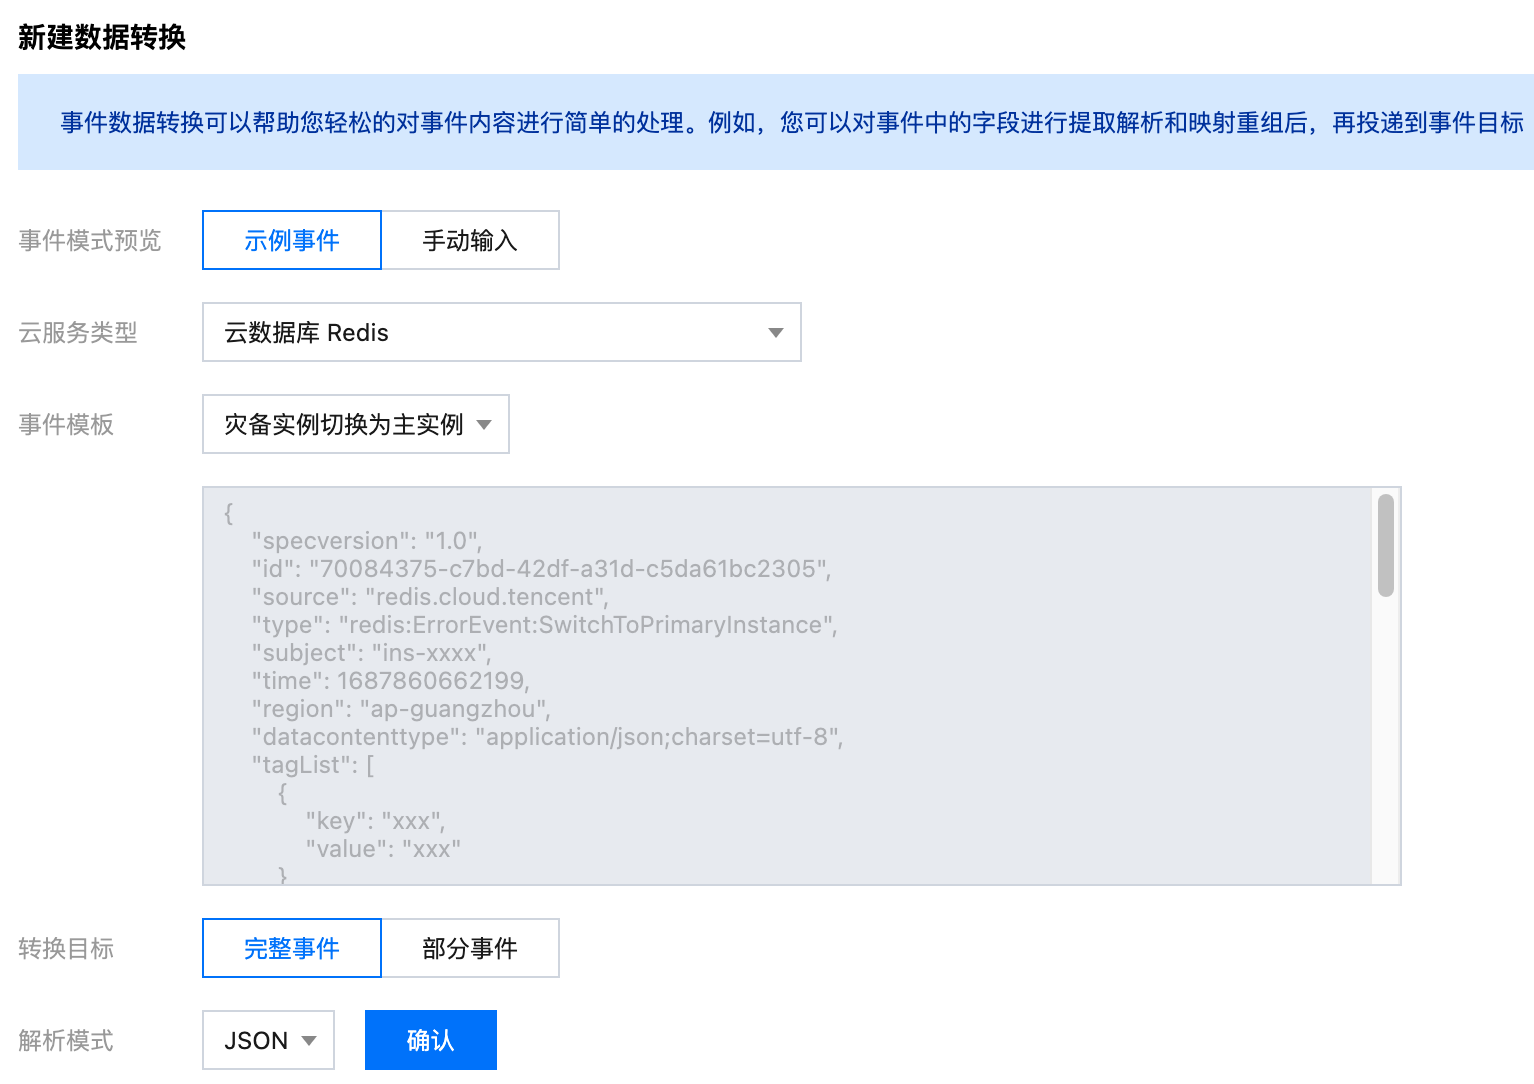
Task: Choose 完整事件 as the conversion target
Action: 291,948
